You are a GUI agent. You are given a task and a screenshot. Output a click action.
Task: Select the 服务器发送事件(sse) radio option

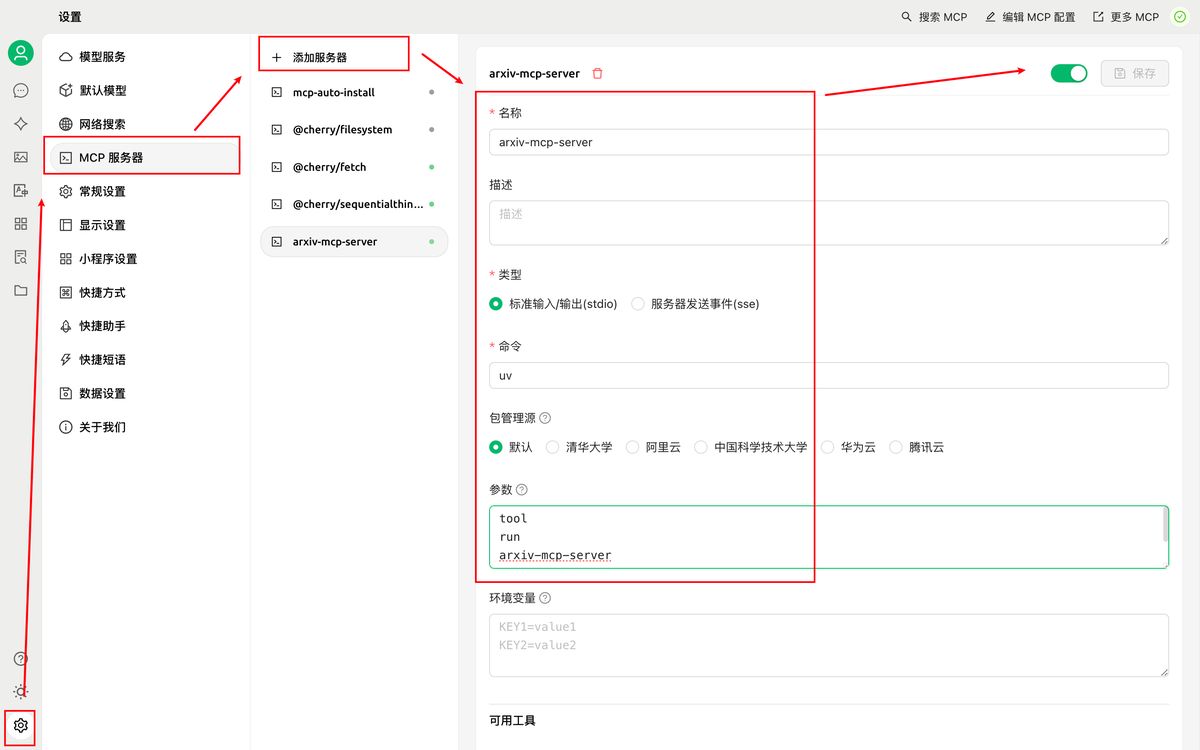(x=638, y=304)
